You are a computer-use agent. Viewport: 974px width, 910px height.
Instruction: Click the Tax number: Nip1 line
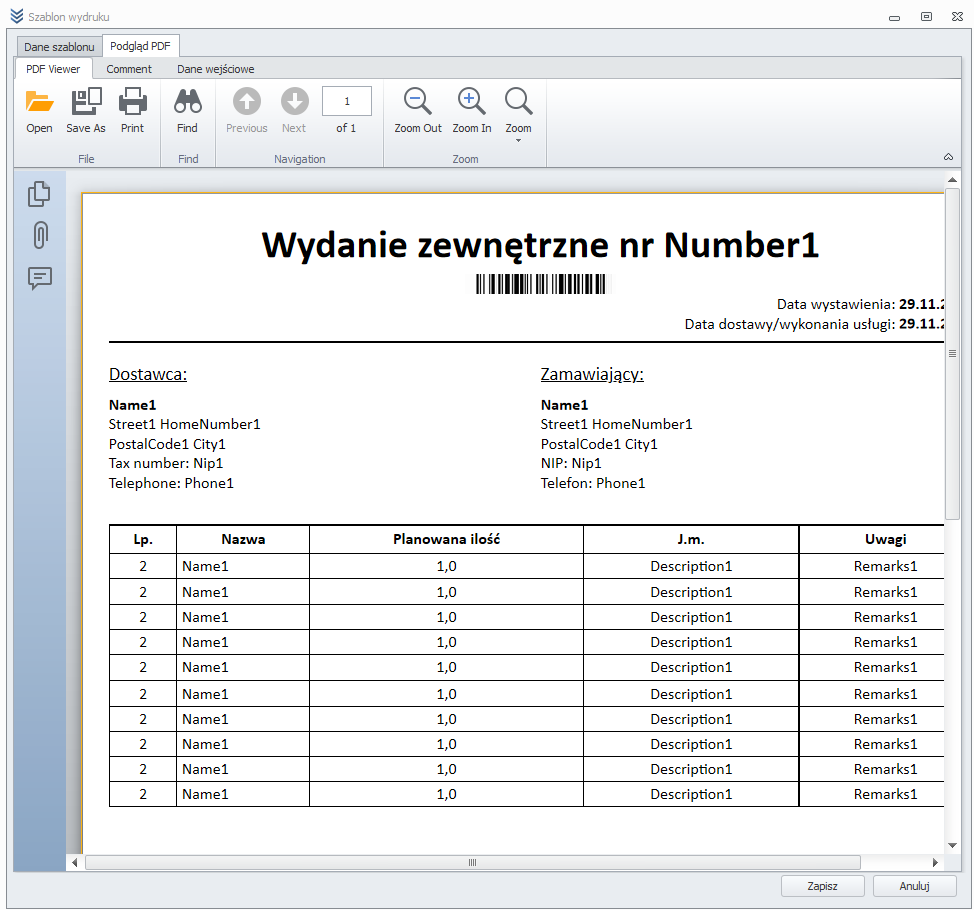tap(166, 463)
